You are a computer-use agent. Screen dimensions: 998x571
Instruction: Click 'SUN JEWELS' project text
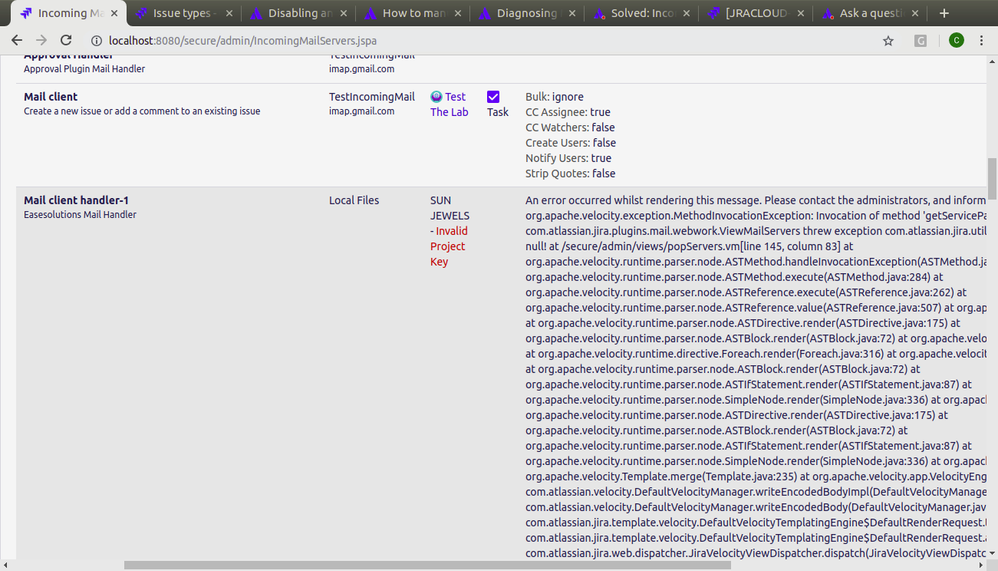[449, 208]
